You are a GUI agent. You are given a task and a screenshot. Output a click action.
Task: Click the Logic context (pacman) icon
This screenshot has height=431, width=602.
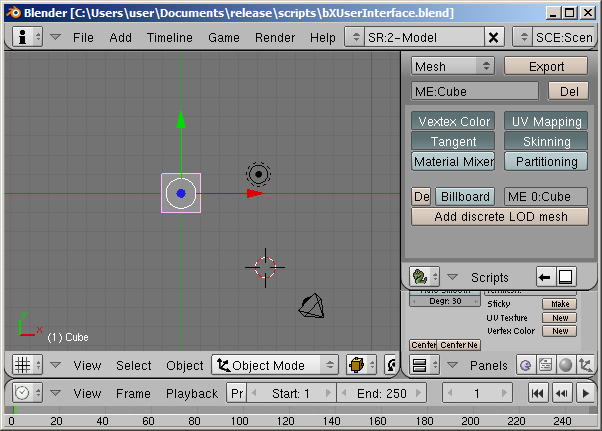[x=526, y=365]
